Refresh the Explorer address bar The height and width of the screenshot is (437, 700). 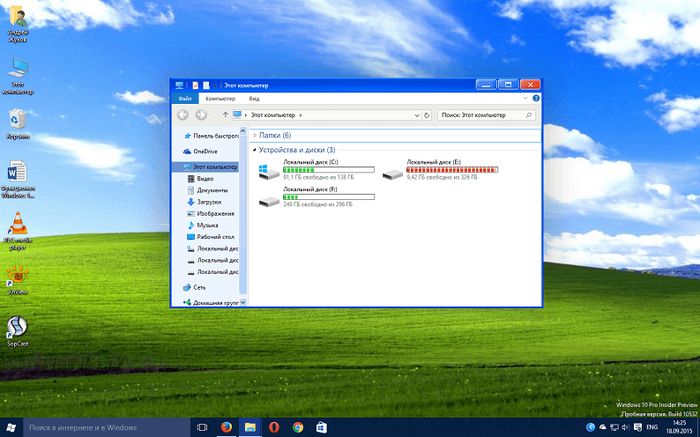(x=428, y=115)
